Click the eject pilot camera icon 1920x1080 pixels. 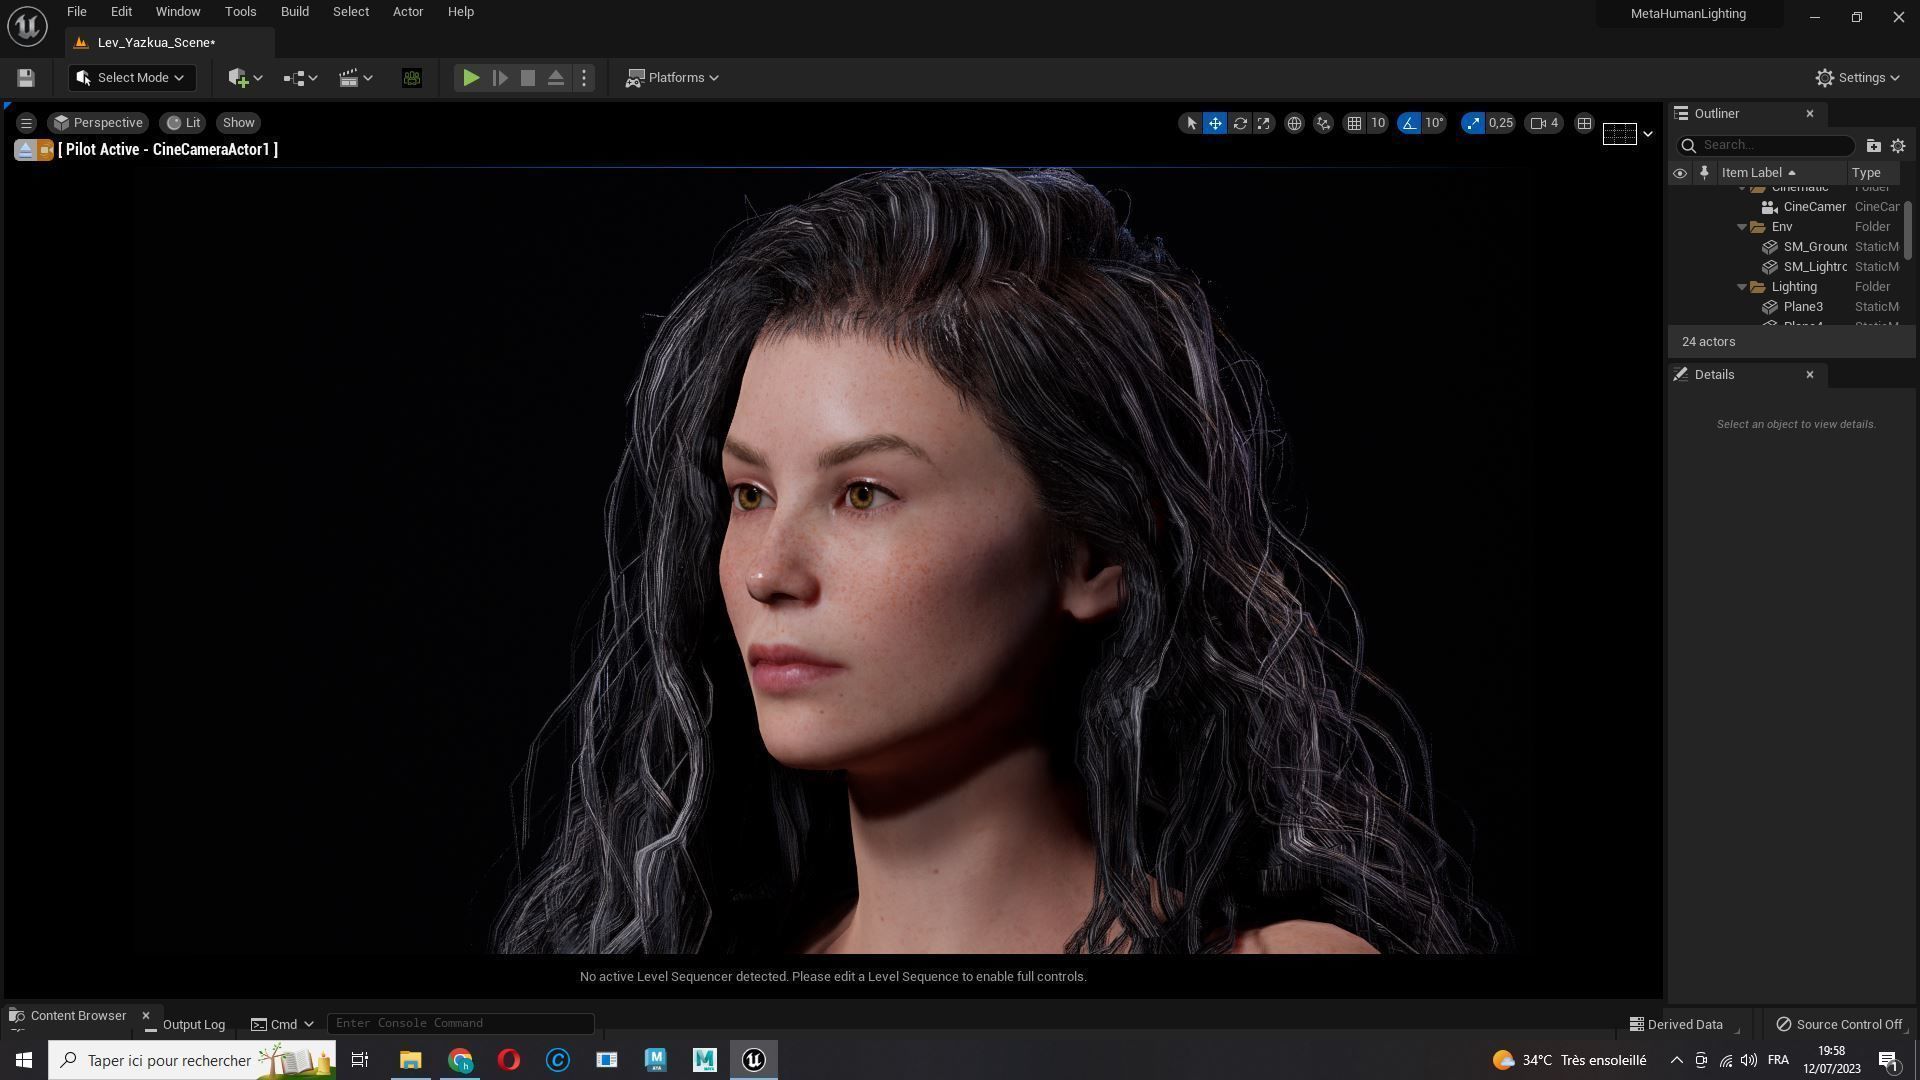25,150
